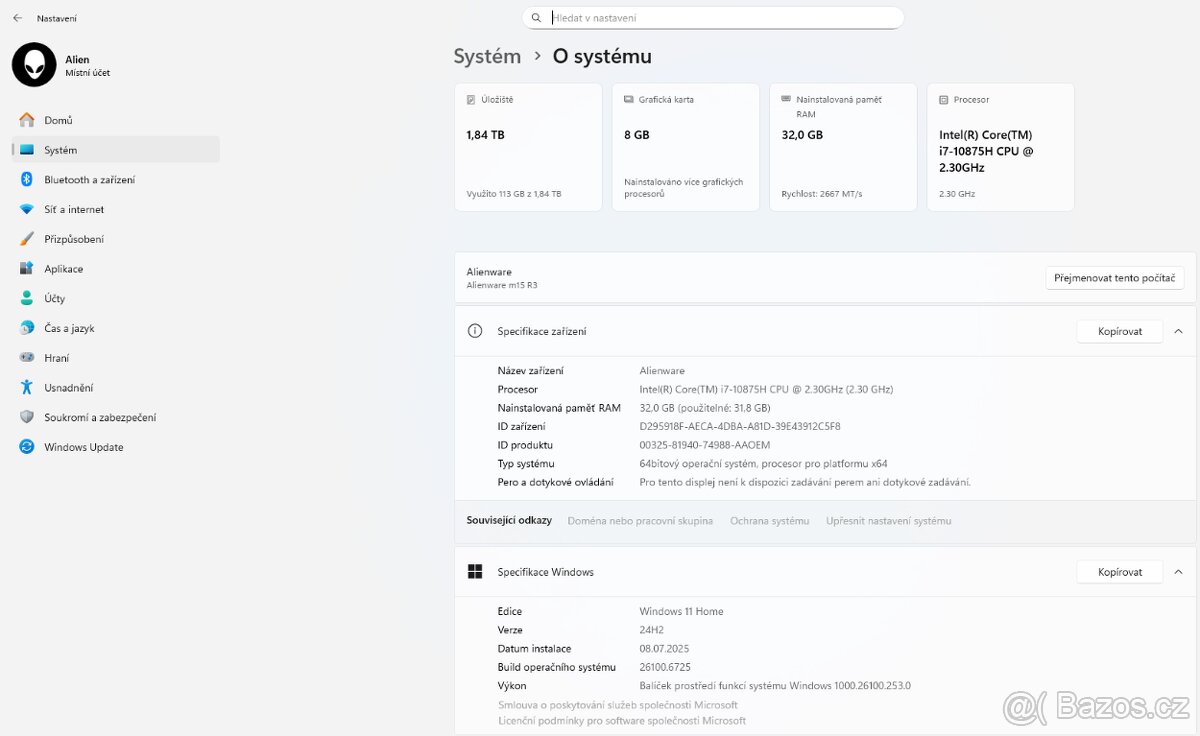Select the Přizpůsobení paintbrush icon

click(x=27, y=239)
